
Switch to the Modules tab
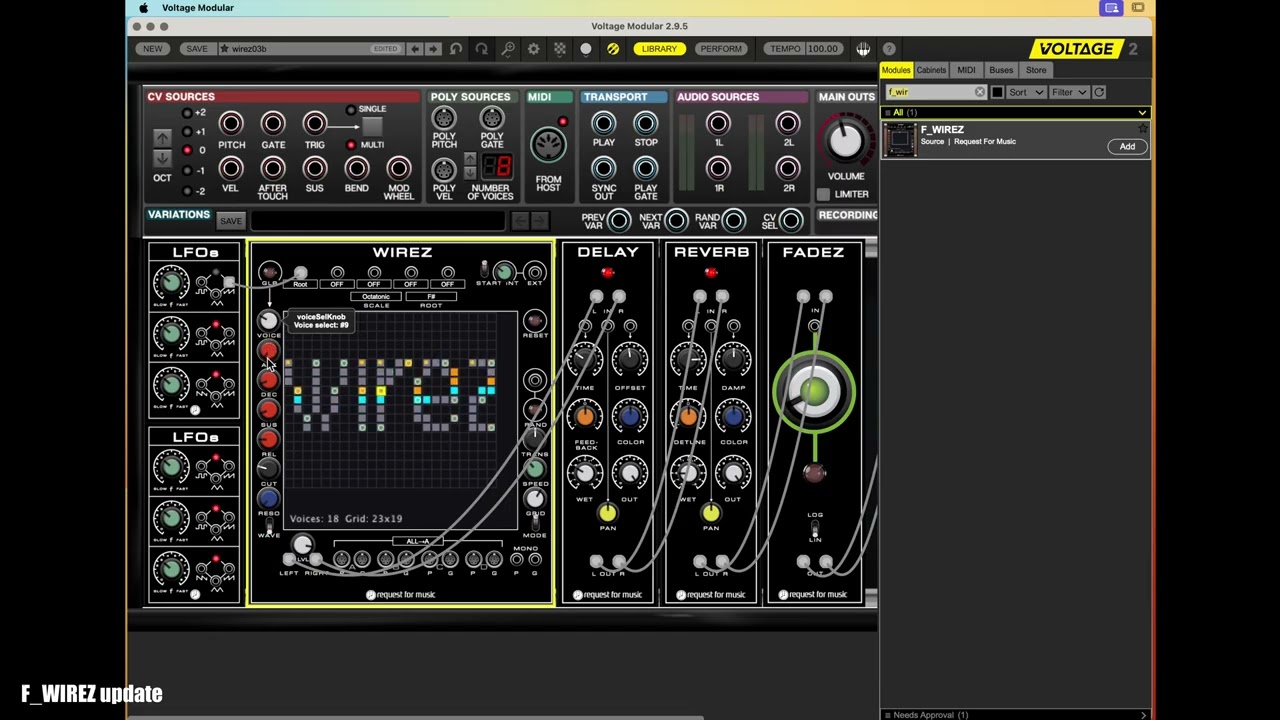896,70
